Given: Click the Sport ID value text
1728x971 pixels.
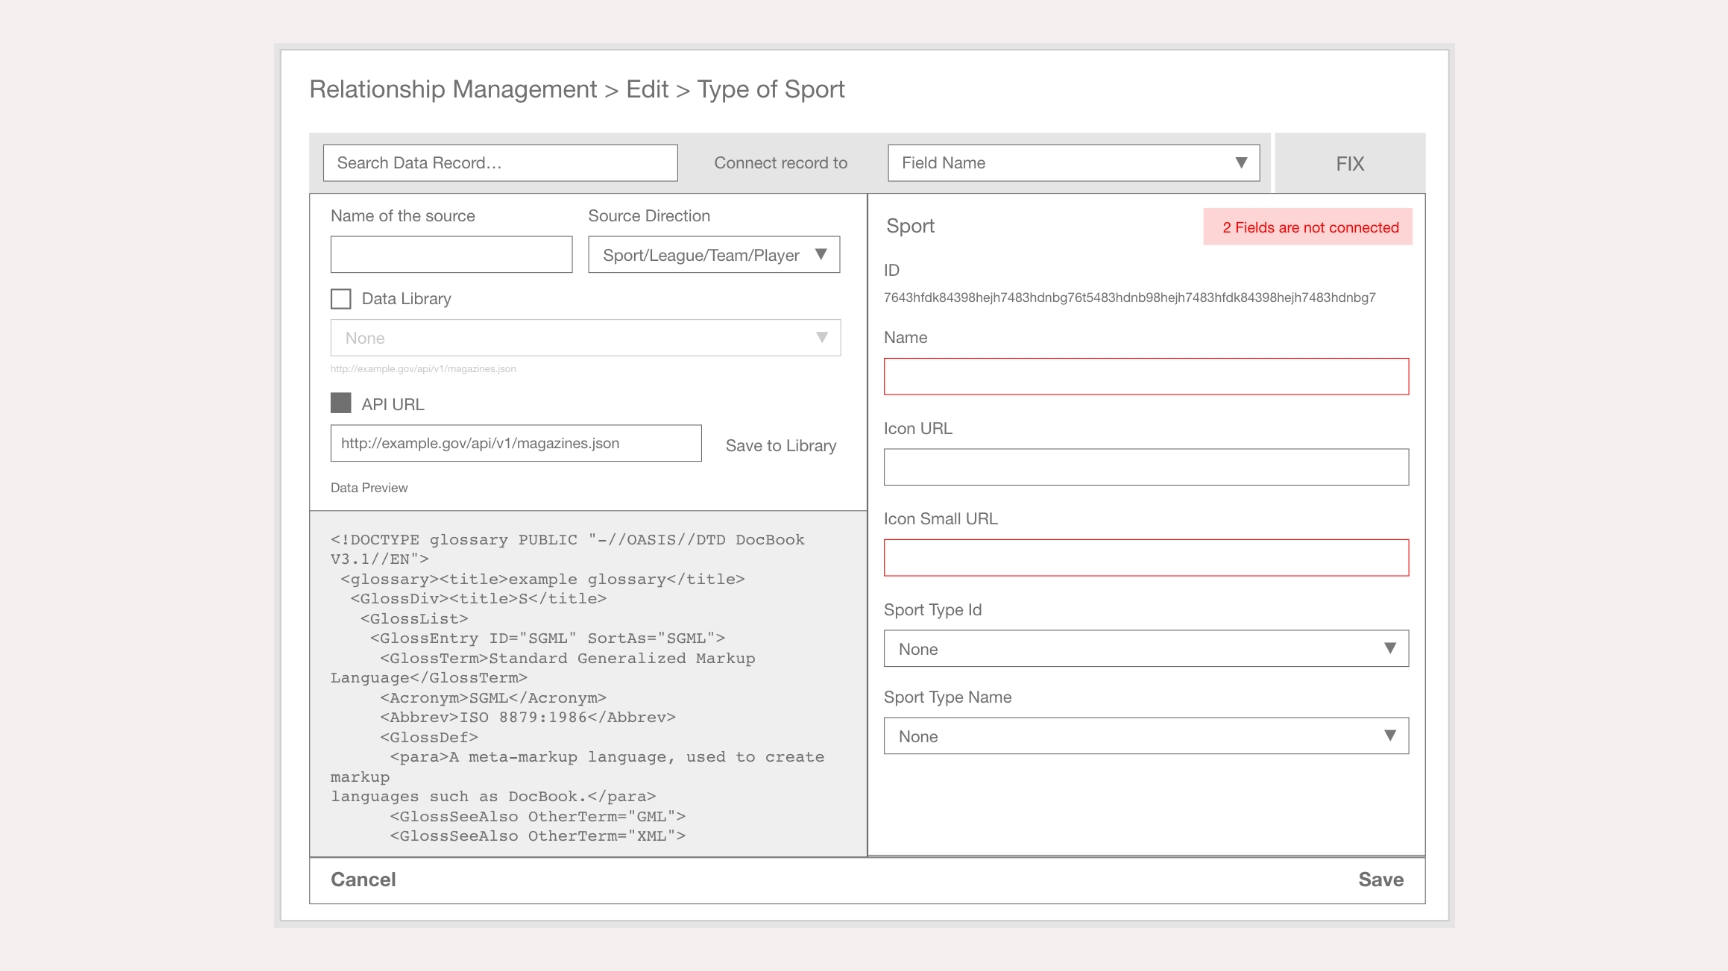Looking at the screenshot, I should click(1130, 298).
